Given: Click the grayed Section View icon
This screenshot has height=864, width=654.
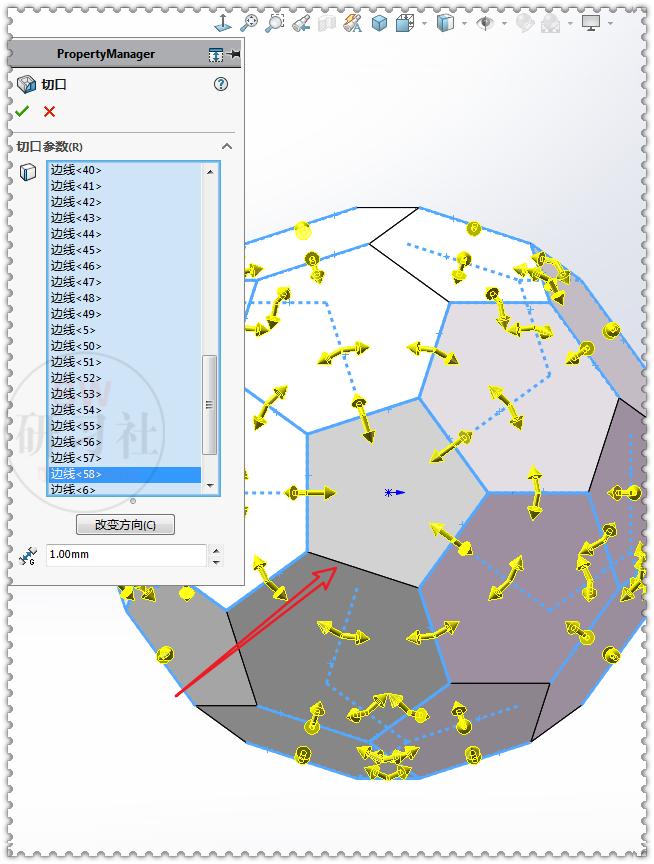Looking at the screenshot, I should click(x=327, y=23).
